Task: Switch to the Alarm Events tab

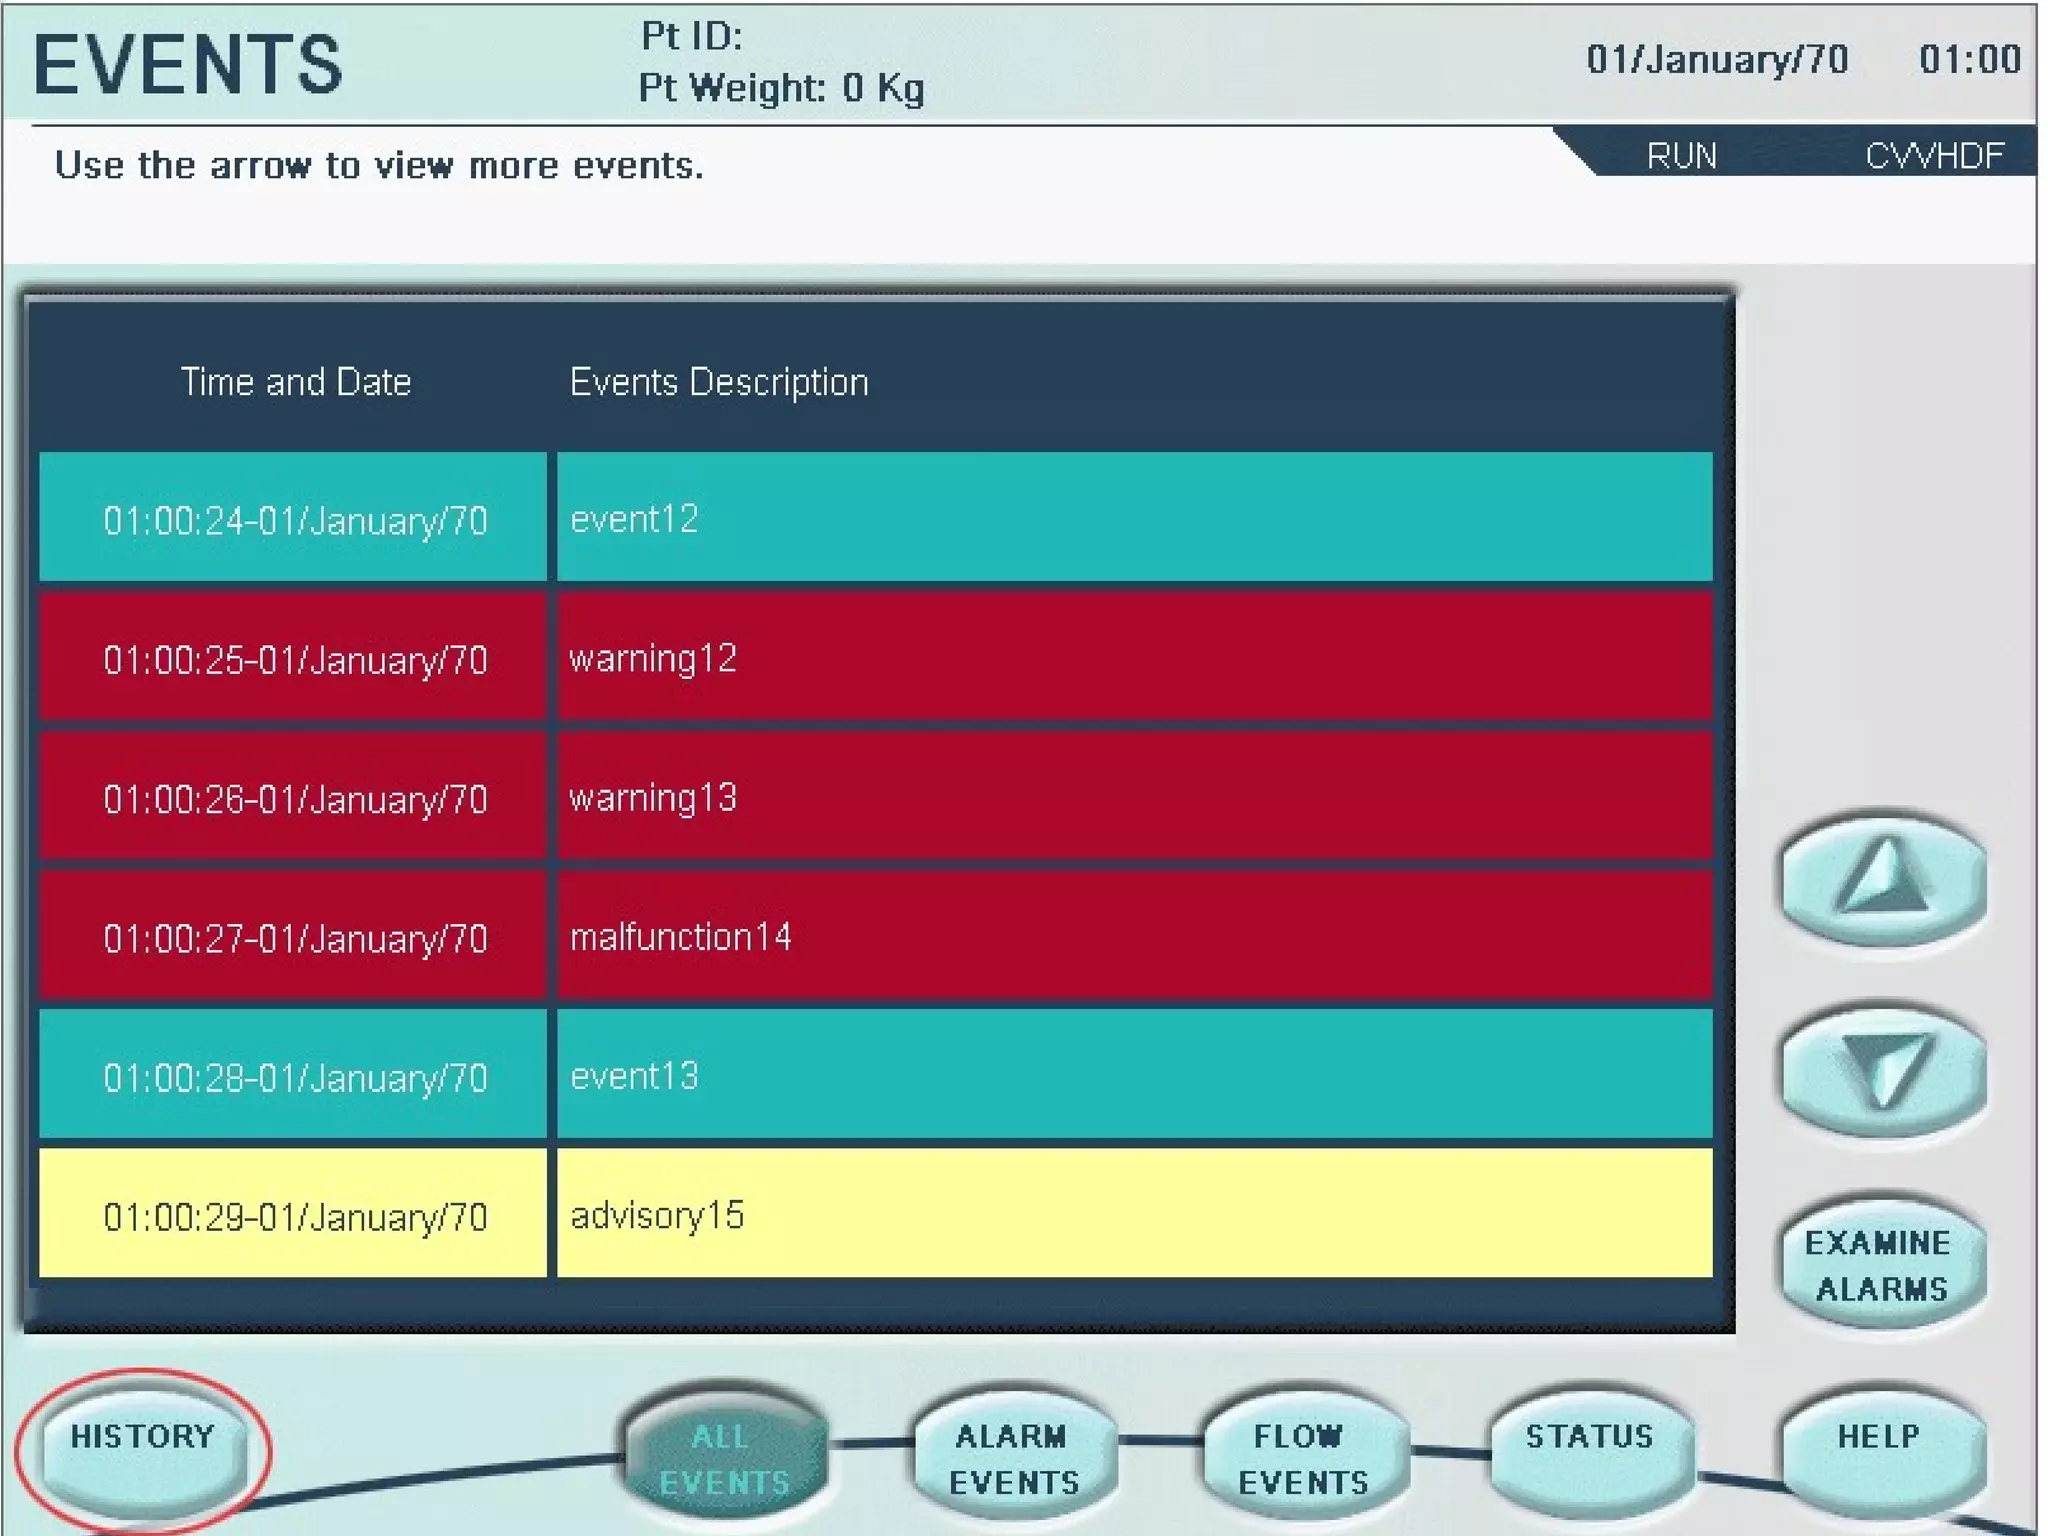Action: pos(1013,1458)
